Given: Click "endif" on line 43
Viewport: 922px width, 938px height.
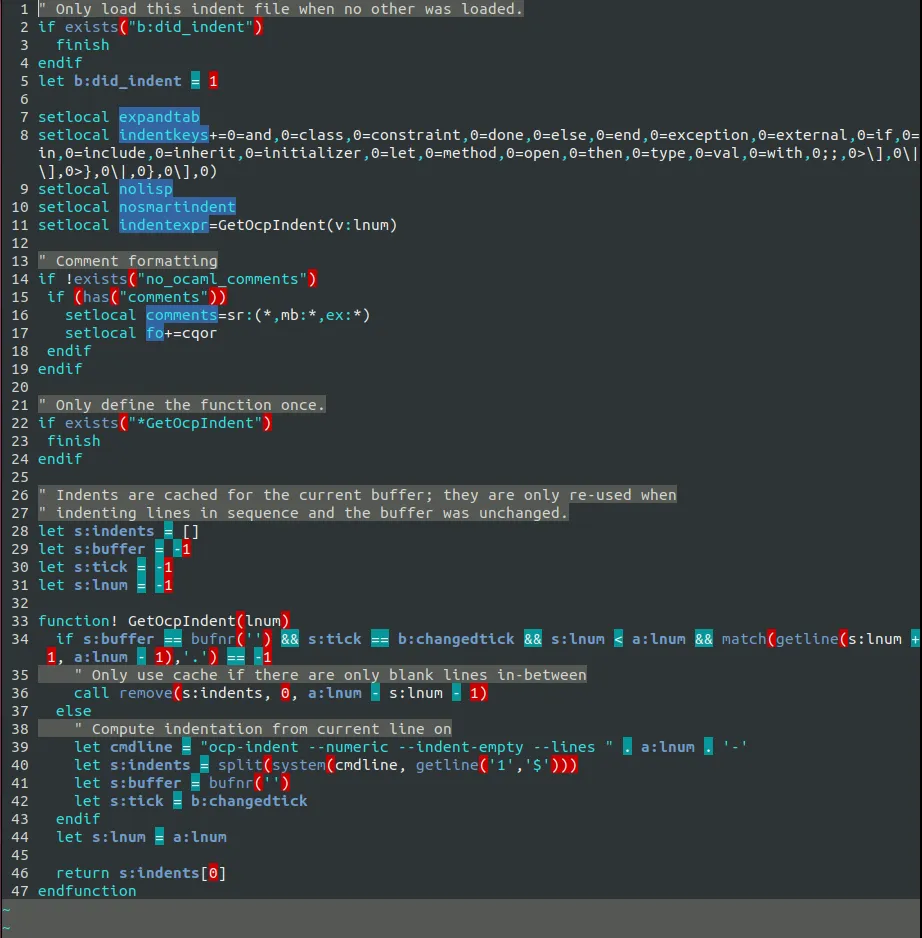Looking at the screenshot, I should tap(78, 818).
